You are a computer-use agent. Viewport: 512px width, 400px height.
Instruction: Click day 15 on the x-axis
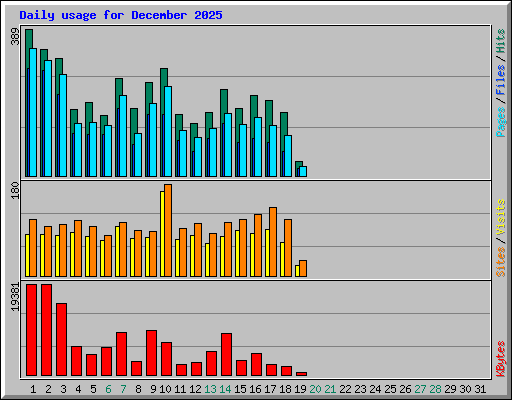tap(240, 389)
